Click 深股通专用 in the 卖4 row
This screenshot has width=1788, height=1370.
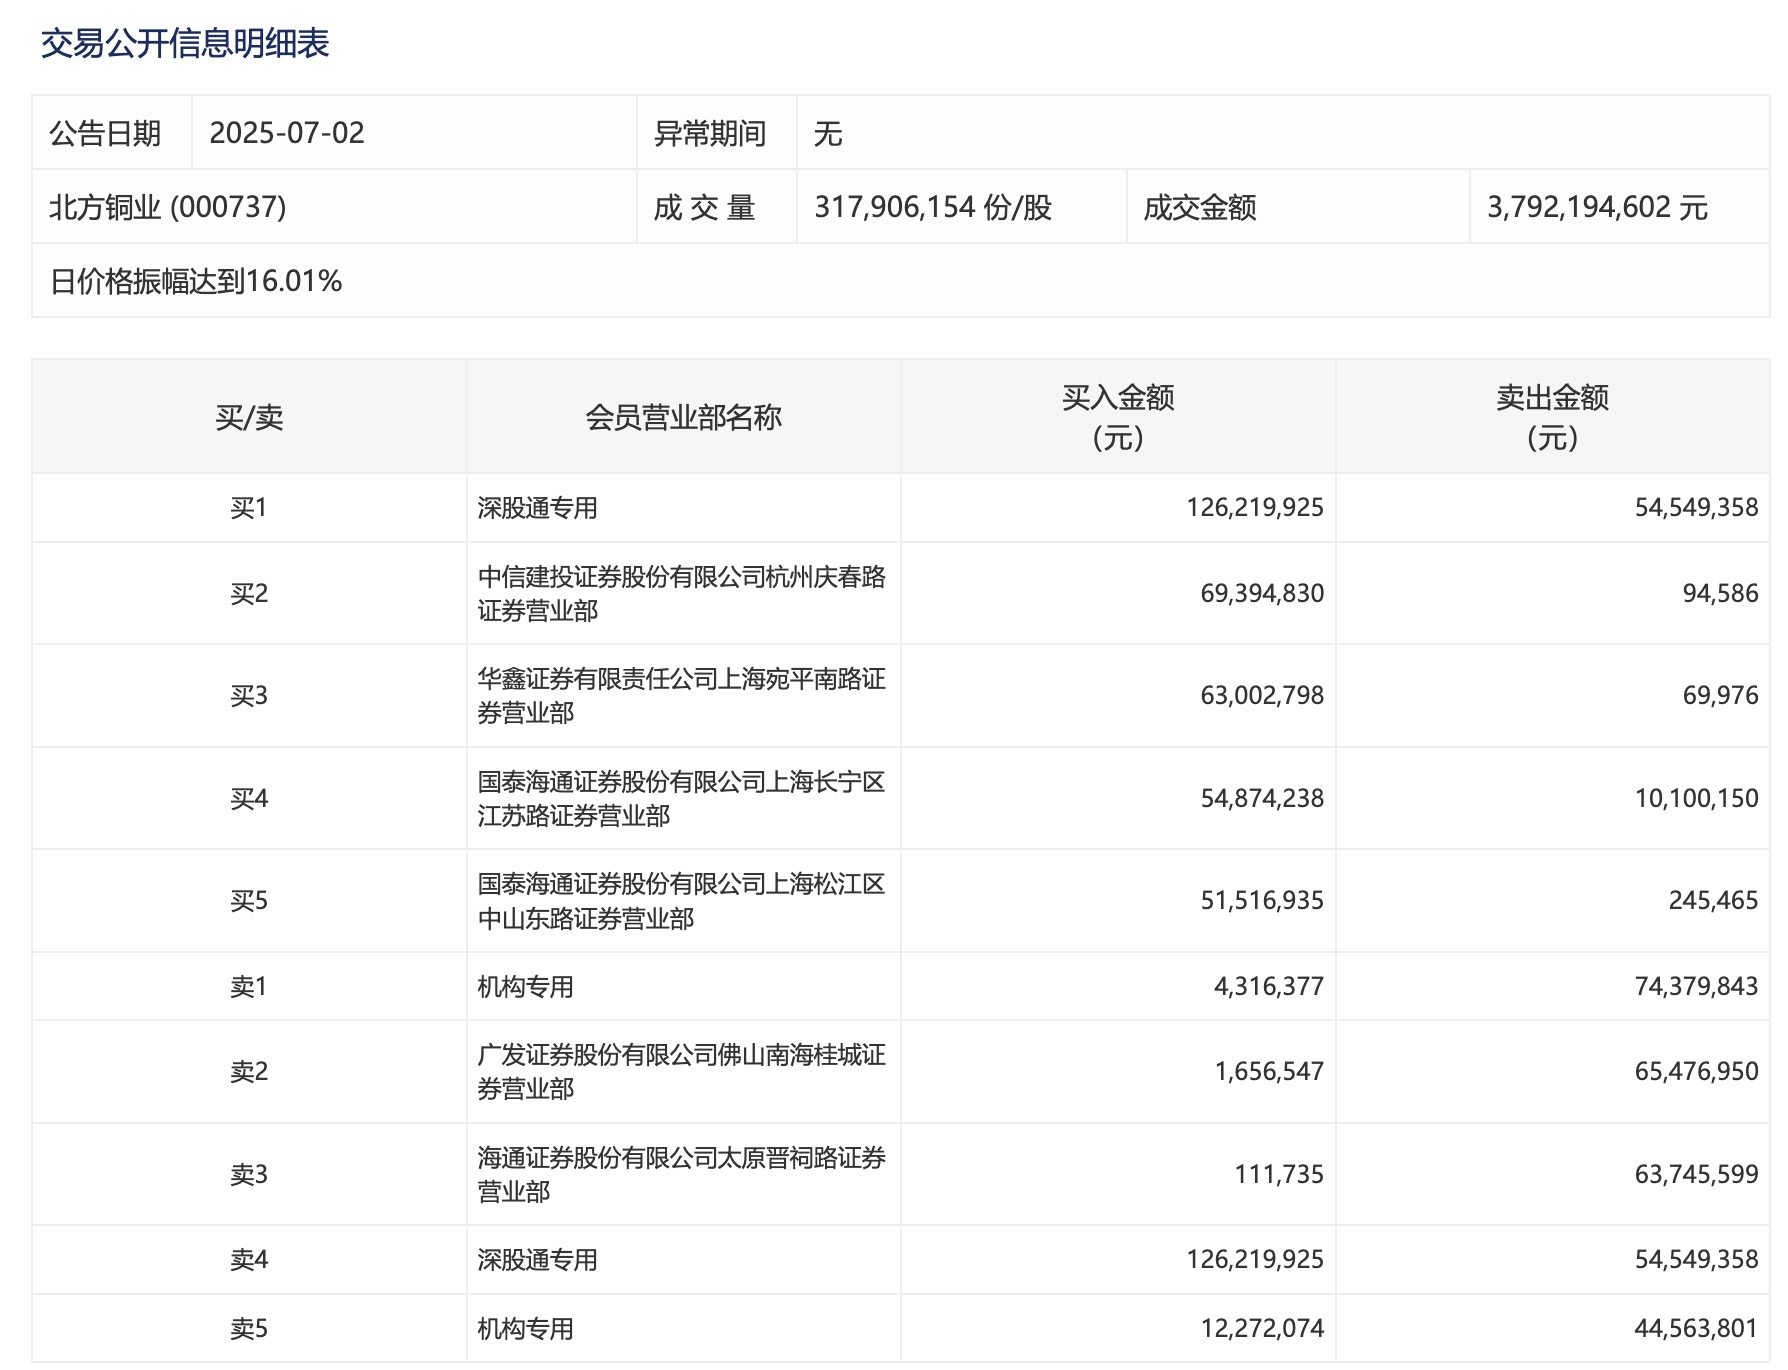pyautogui.click(x=537, y=1260)
